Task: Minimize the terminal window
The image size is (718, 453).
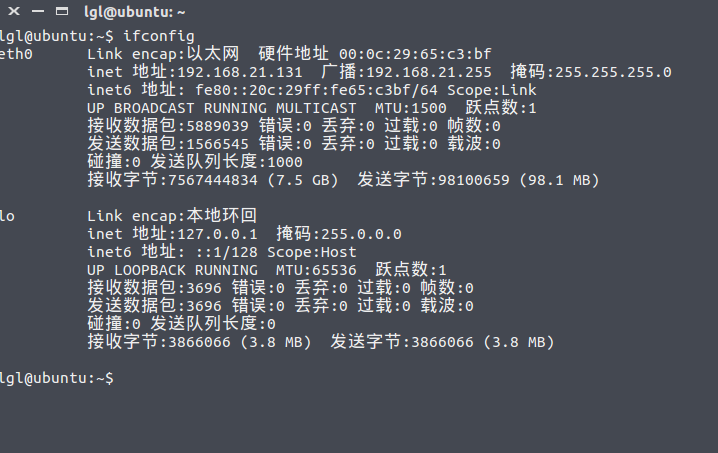Action: coord(36,12)
